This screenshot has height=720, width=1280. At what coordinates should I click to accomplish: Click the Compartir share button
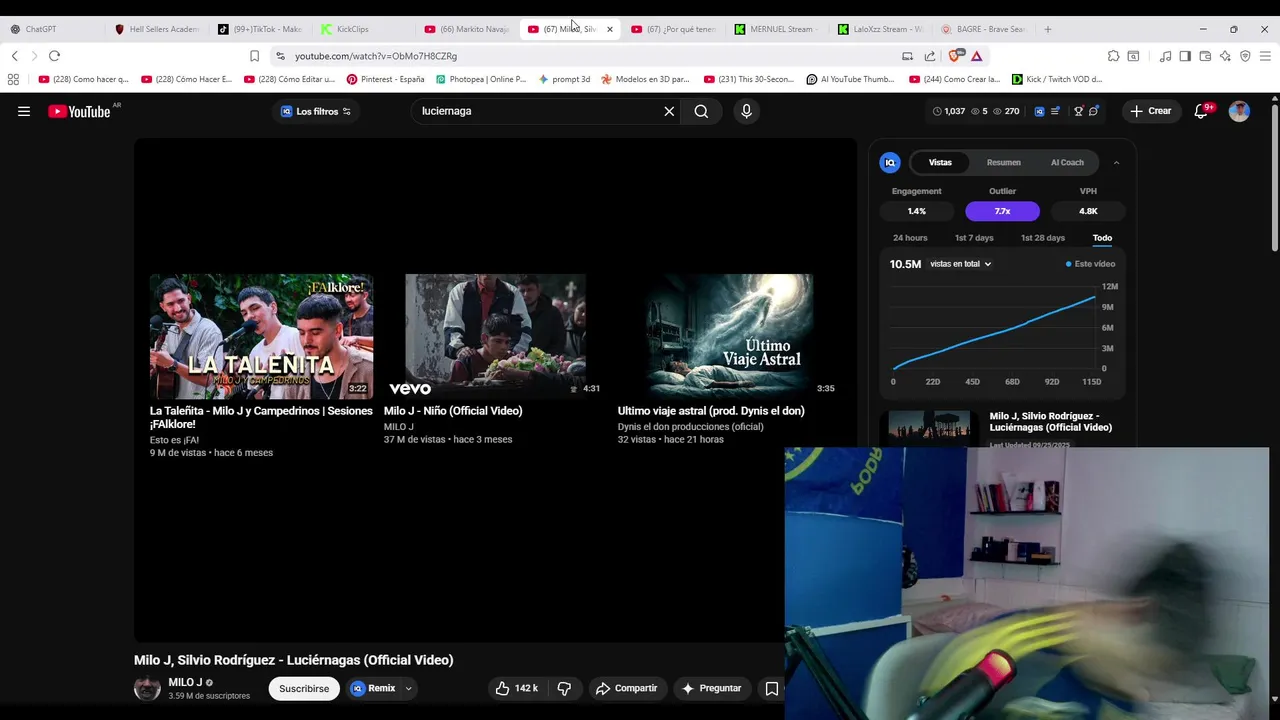626,688
